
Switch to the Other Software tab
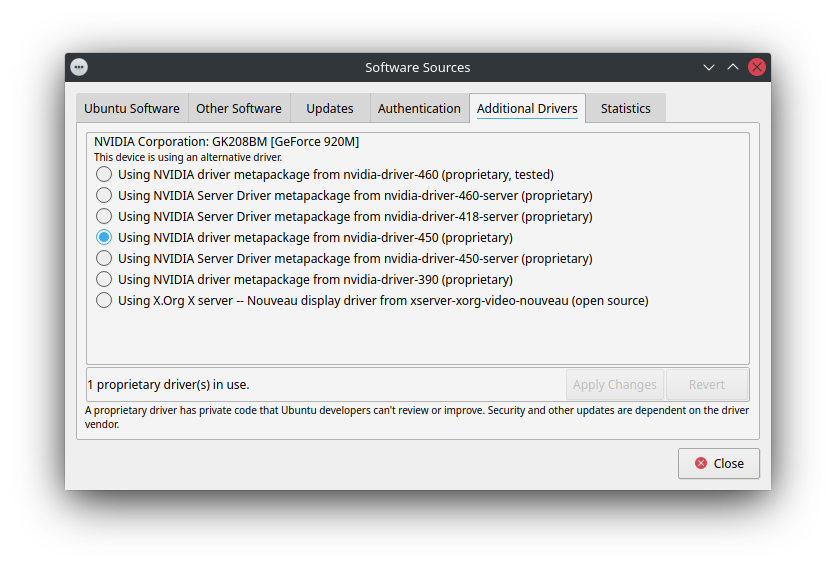coord(238,108)
